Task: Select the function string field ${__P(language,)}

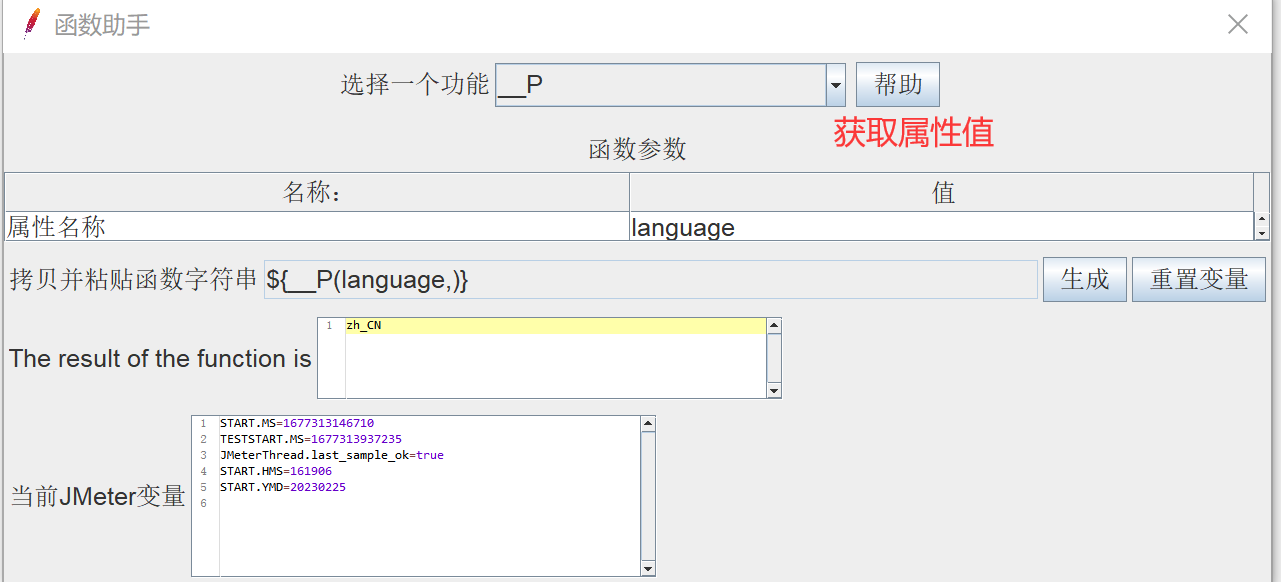Action: tap(651, 280)
